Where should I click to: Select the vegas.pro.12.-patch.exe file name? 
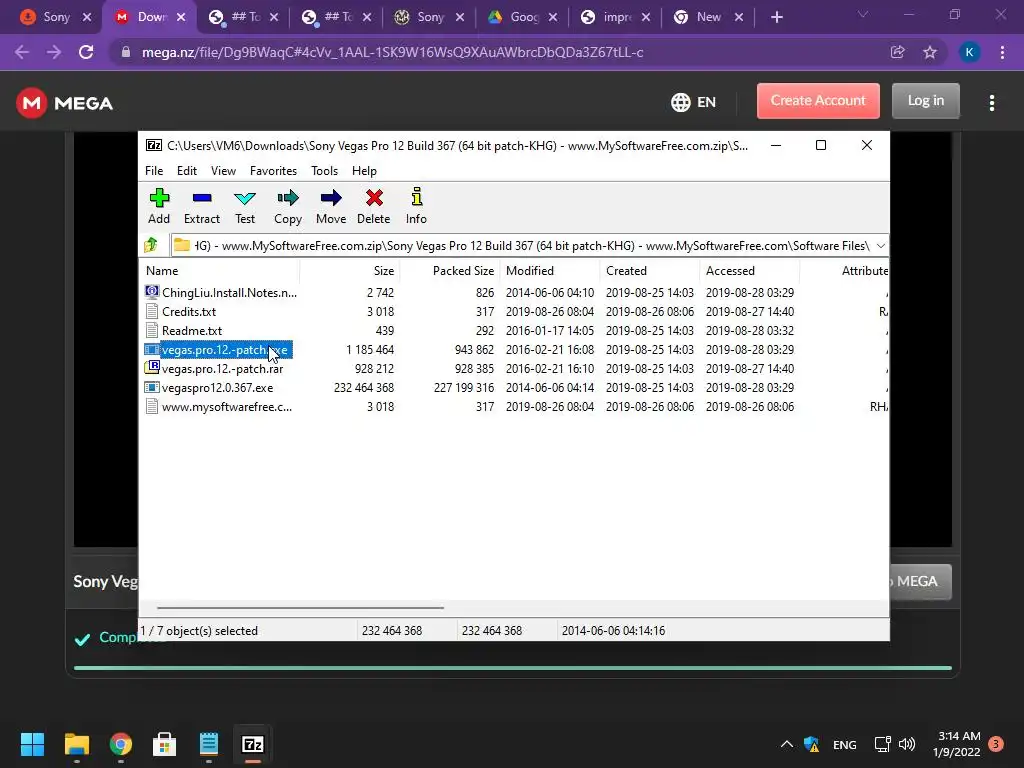[225, 349]
